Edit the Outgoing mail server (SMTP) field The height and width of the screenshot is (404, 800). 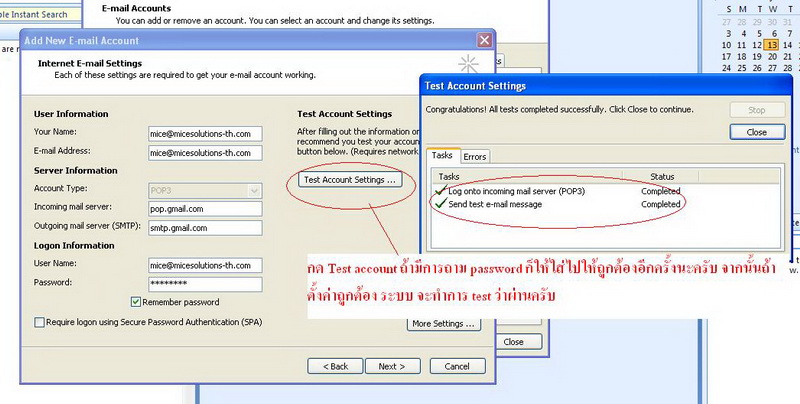205,228
